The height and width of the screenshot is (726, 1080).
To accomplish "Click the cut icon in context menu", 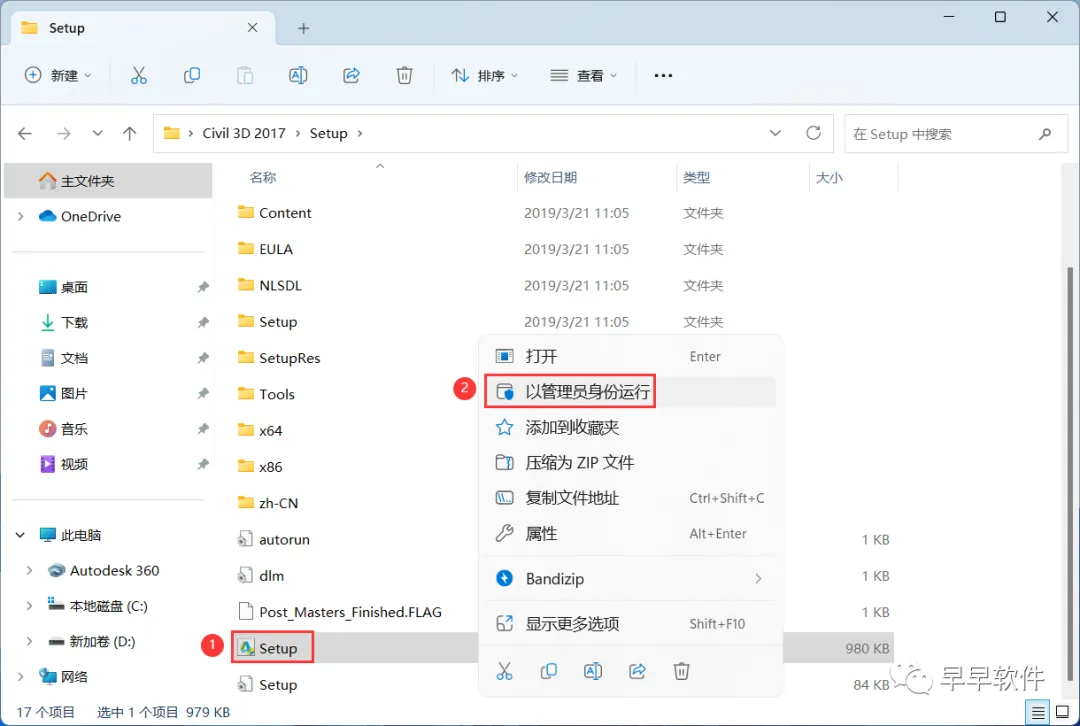I will pyautogui.click(x=504, y=671).
